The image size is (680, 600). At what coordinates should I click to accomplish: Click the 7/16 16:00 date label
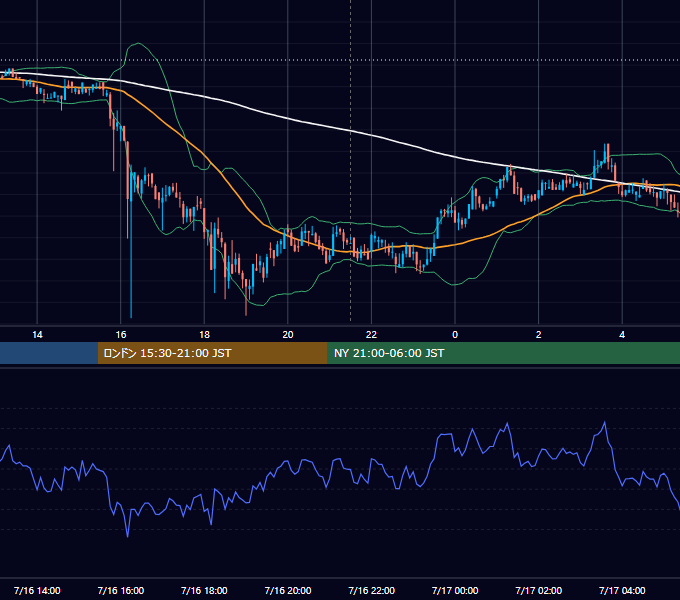pos(121,590)
